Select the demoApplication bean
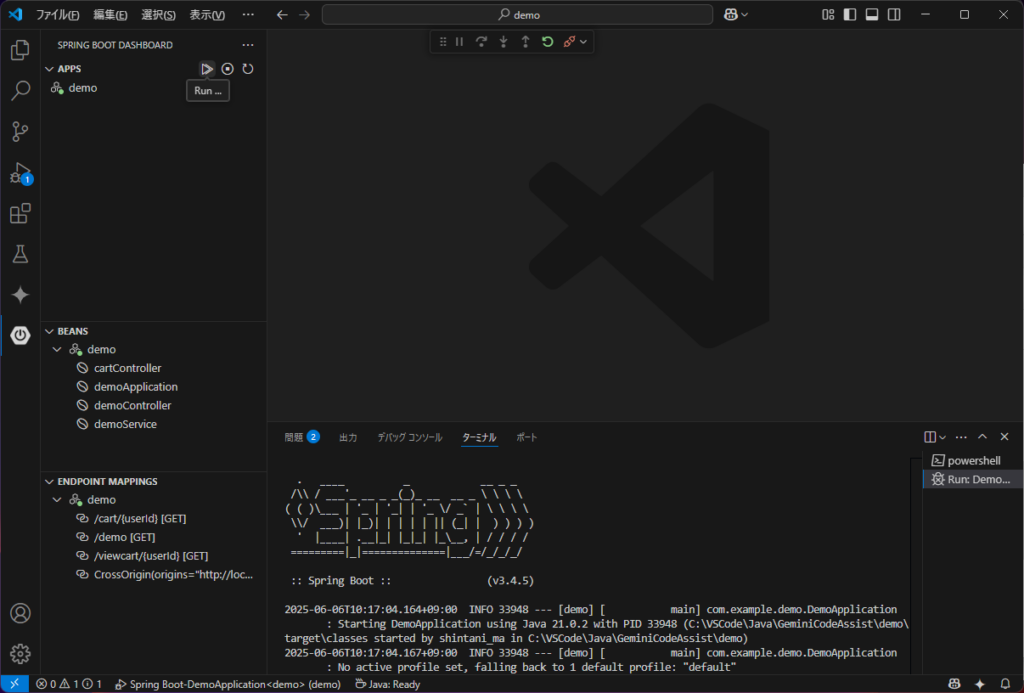1024x693 pixels. tap(153, 387)
